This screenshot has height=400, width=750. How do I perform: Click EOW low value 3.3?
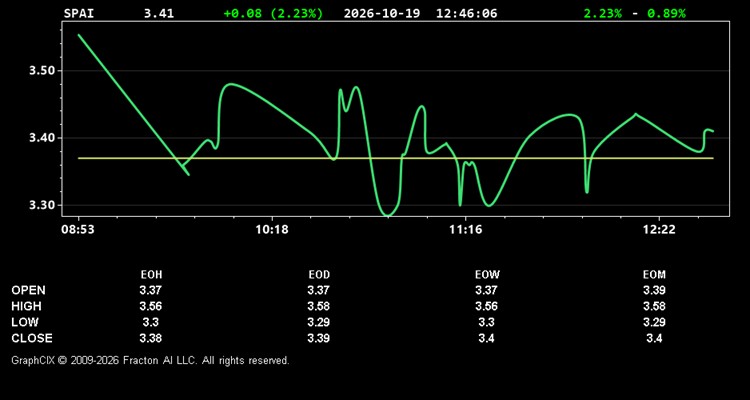pyautogui.click(x=486, y=322)
